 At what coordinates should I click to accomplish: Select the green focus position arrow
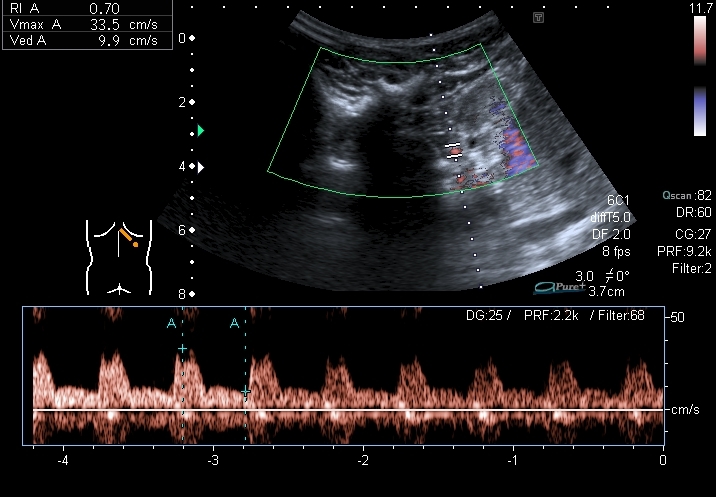pos(201,131)
